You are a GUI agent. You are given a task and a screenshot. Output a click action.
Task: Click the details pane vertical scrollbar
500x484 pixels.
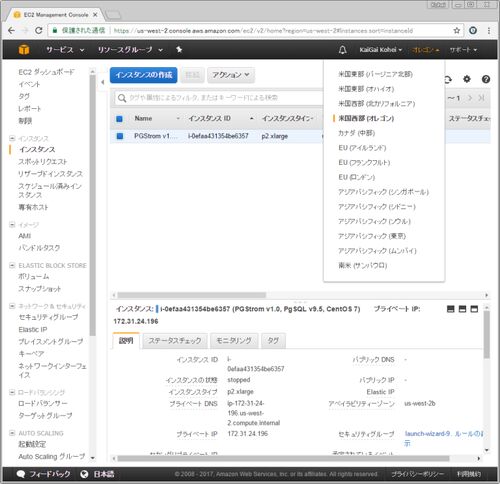coord(487,334)
